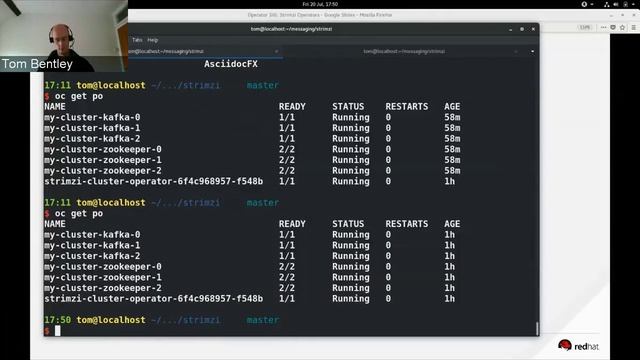Image resolution: width=640 pixels, height=360 pixels.
Task: Click the network icon in top bar
Action: coord(607,4)
